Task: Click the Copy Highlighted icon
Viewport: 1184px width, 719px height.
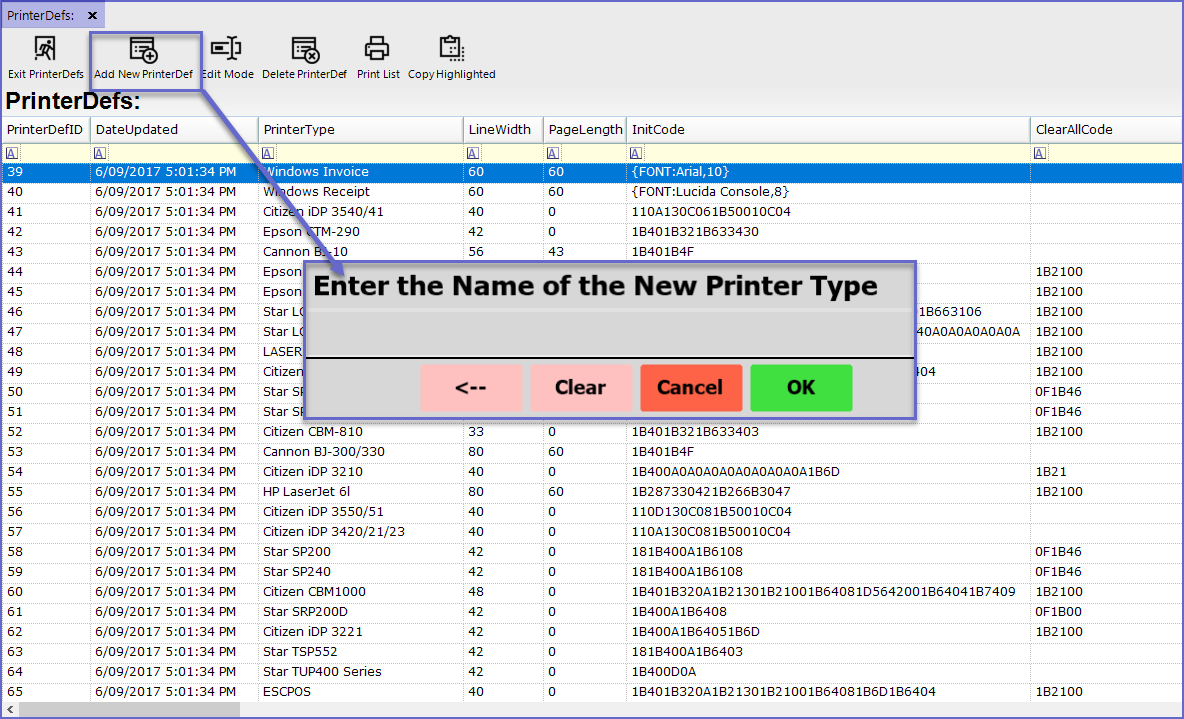Action: click(x=451, y=49)
